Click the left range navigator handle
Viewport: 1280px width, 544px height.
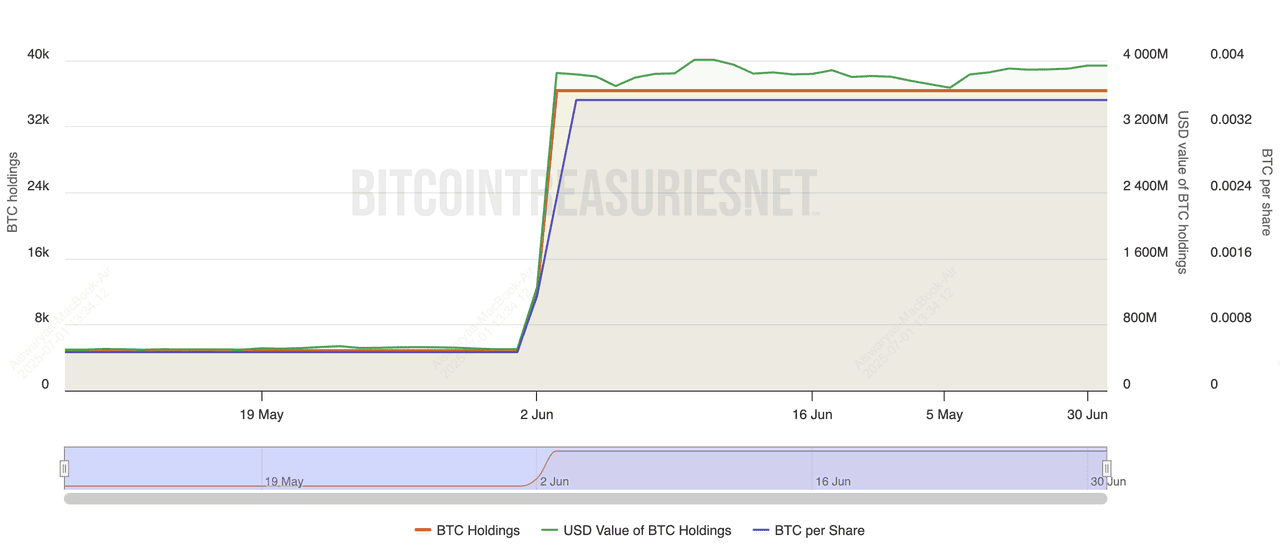point(64,468)
